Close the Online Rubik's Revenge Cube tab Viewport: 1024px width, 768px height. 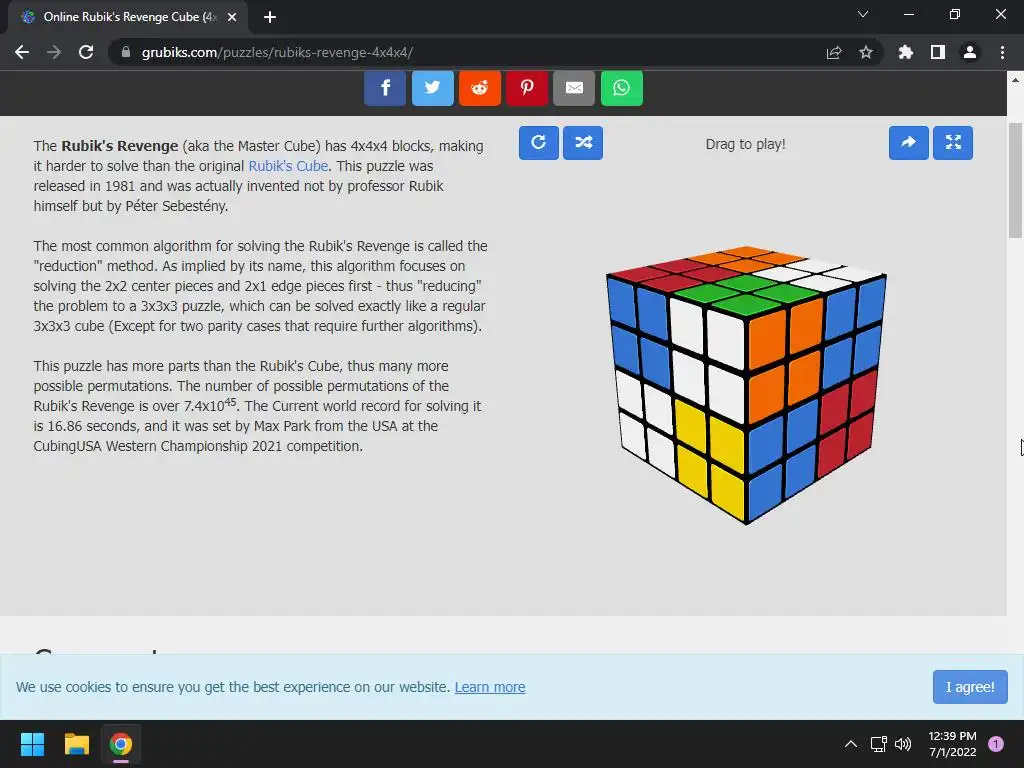232,17
